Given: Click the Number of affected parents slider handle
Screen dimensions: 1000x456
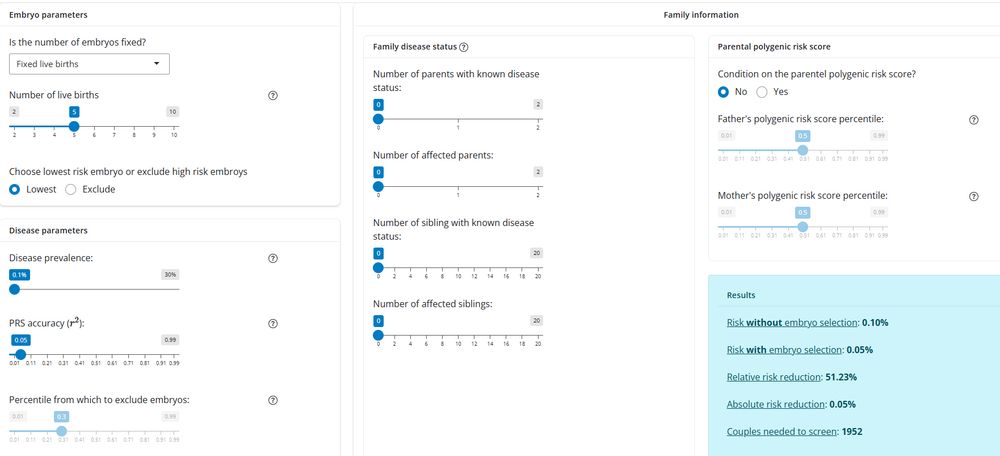Looking at the screenshot, I should 378,185.
